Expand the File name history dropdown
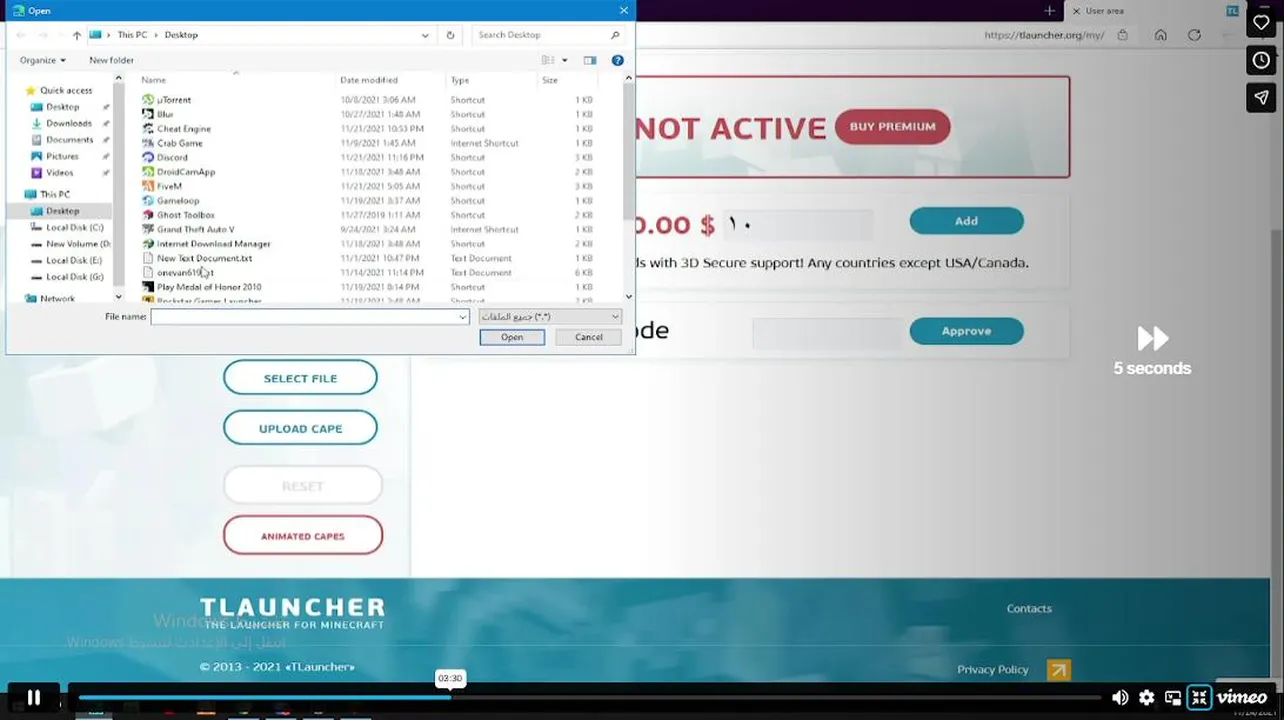 tap(462, 316)
